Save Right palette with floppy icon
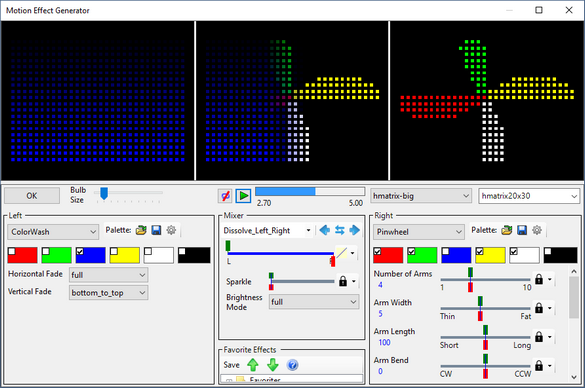 [x=522, y=230]
